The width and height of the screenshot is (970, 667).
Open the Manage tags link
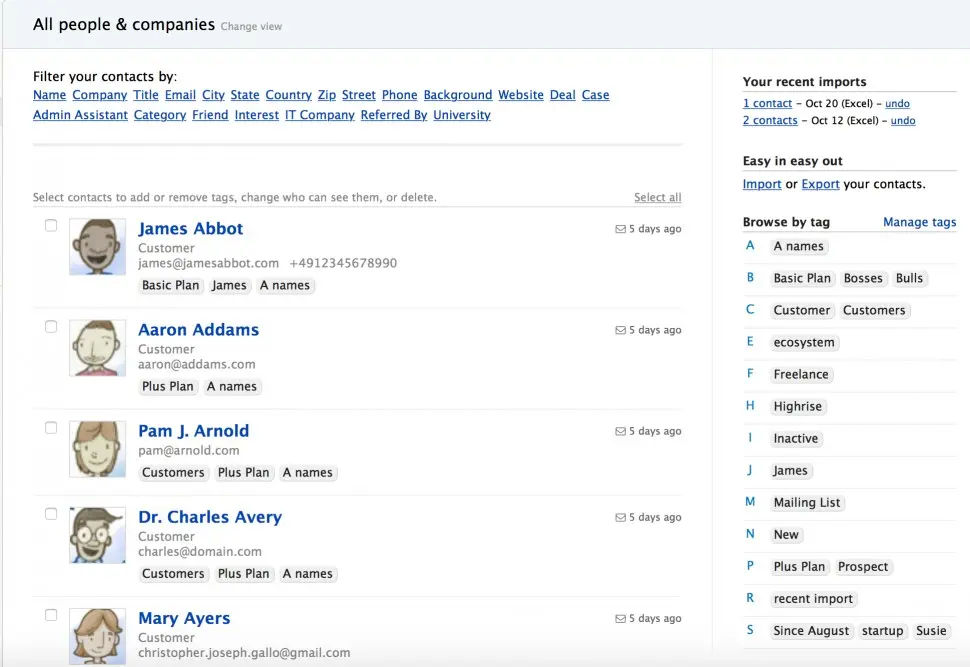[x=919, y=222]
